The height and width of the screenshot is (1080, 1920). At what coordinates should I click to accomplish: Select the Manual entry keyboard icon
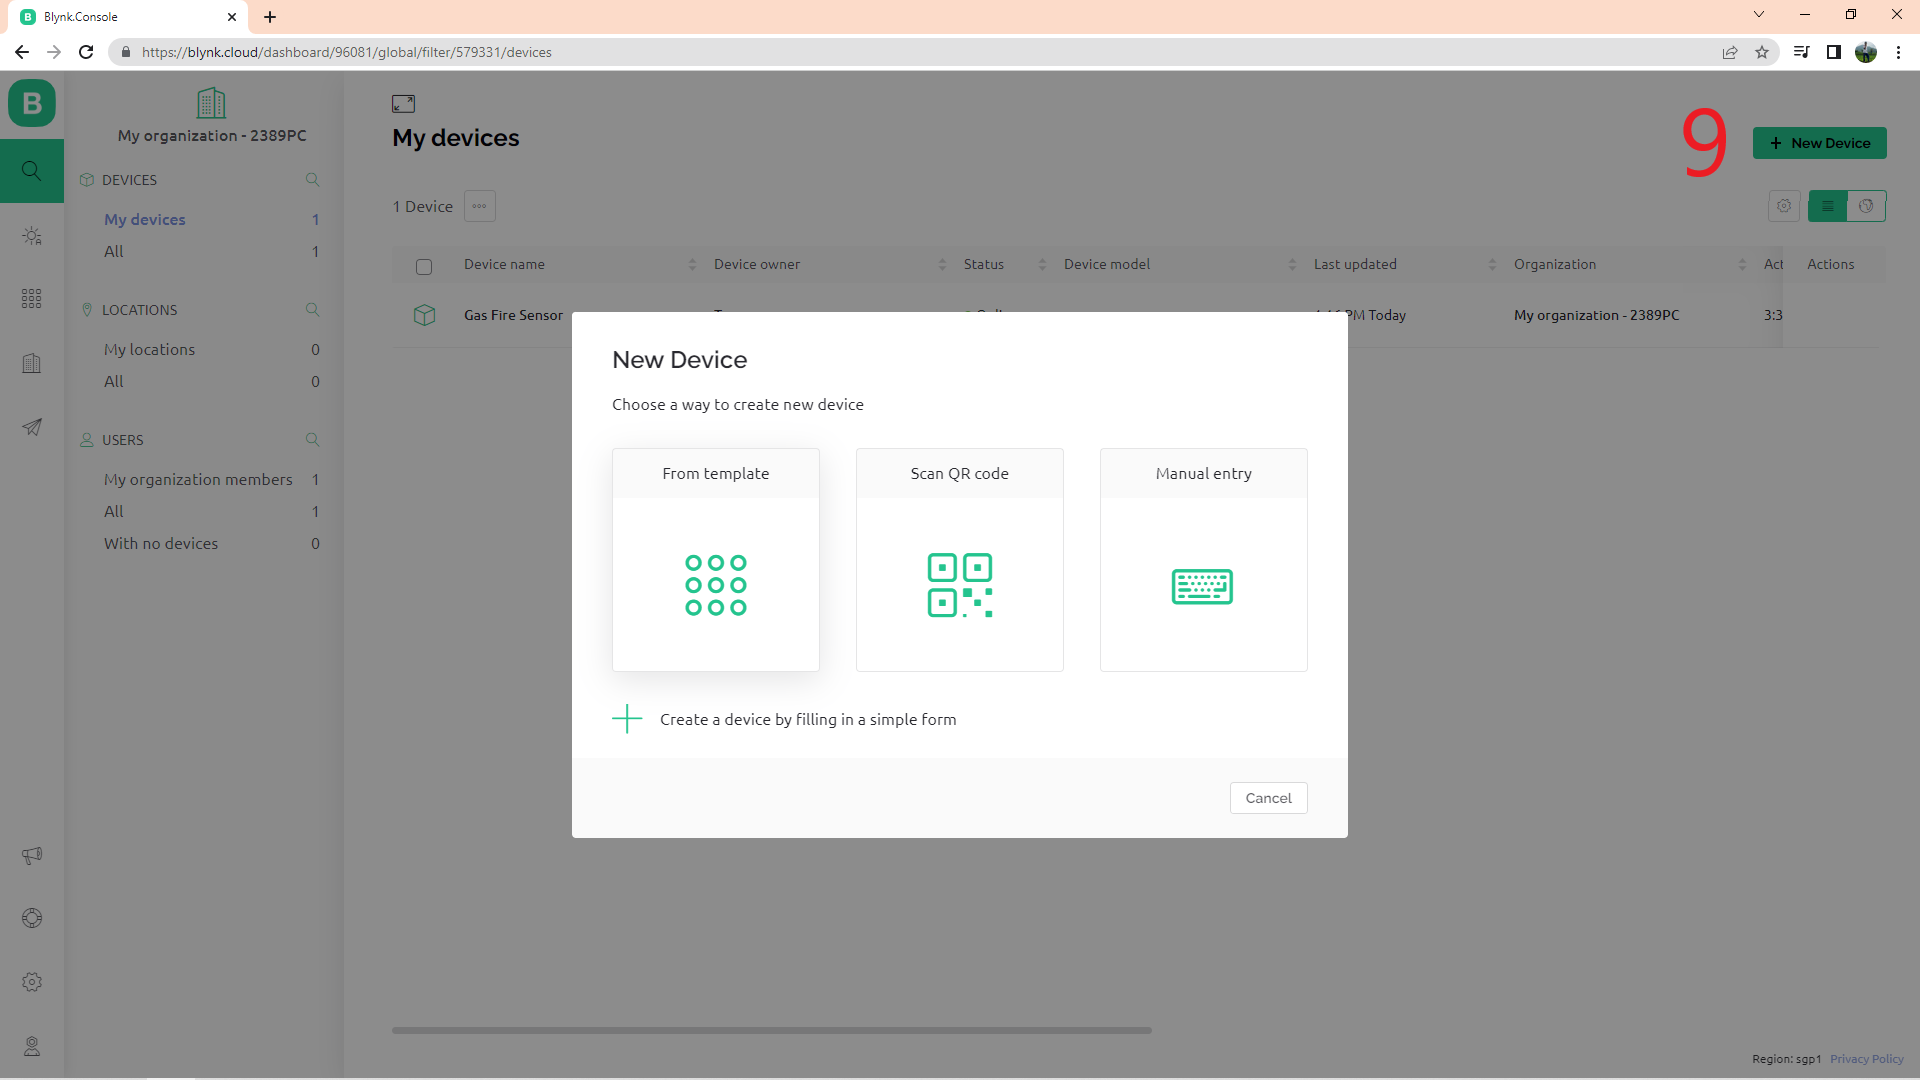pos(1202,586)
